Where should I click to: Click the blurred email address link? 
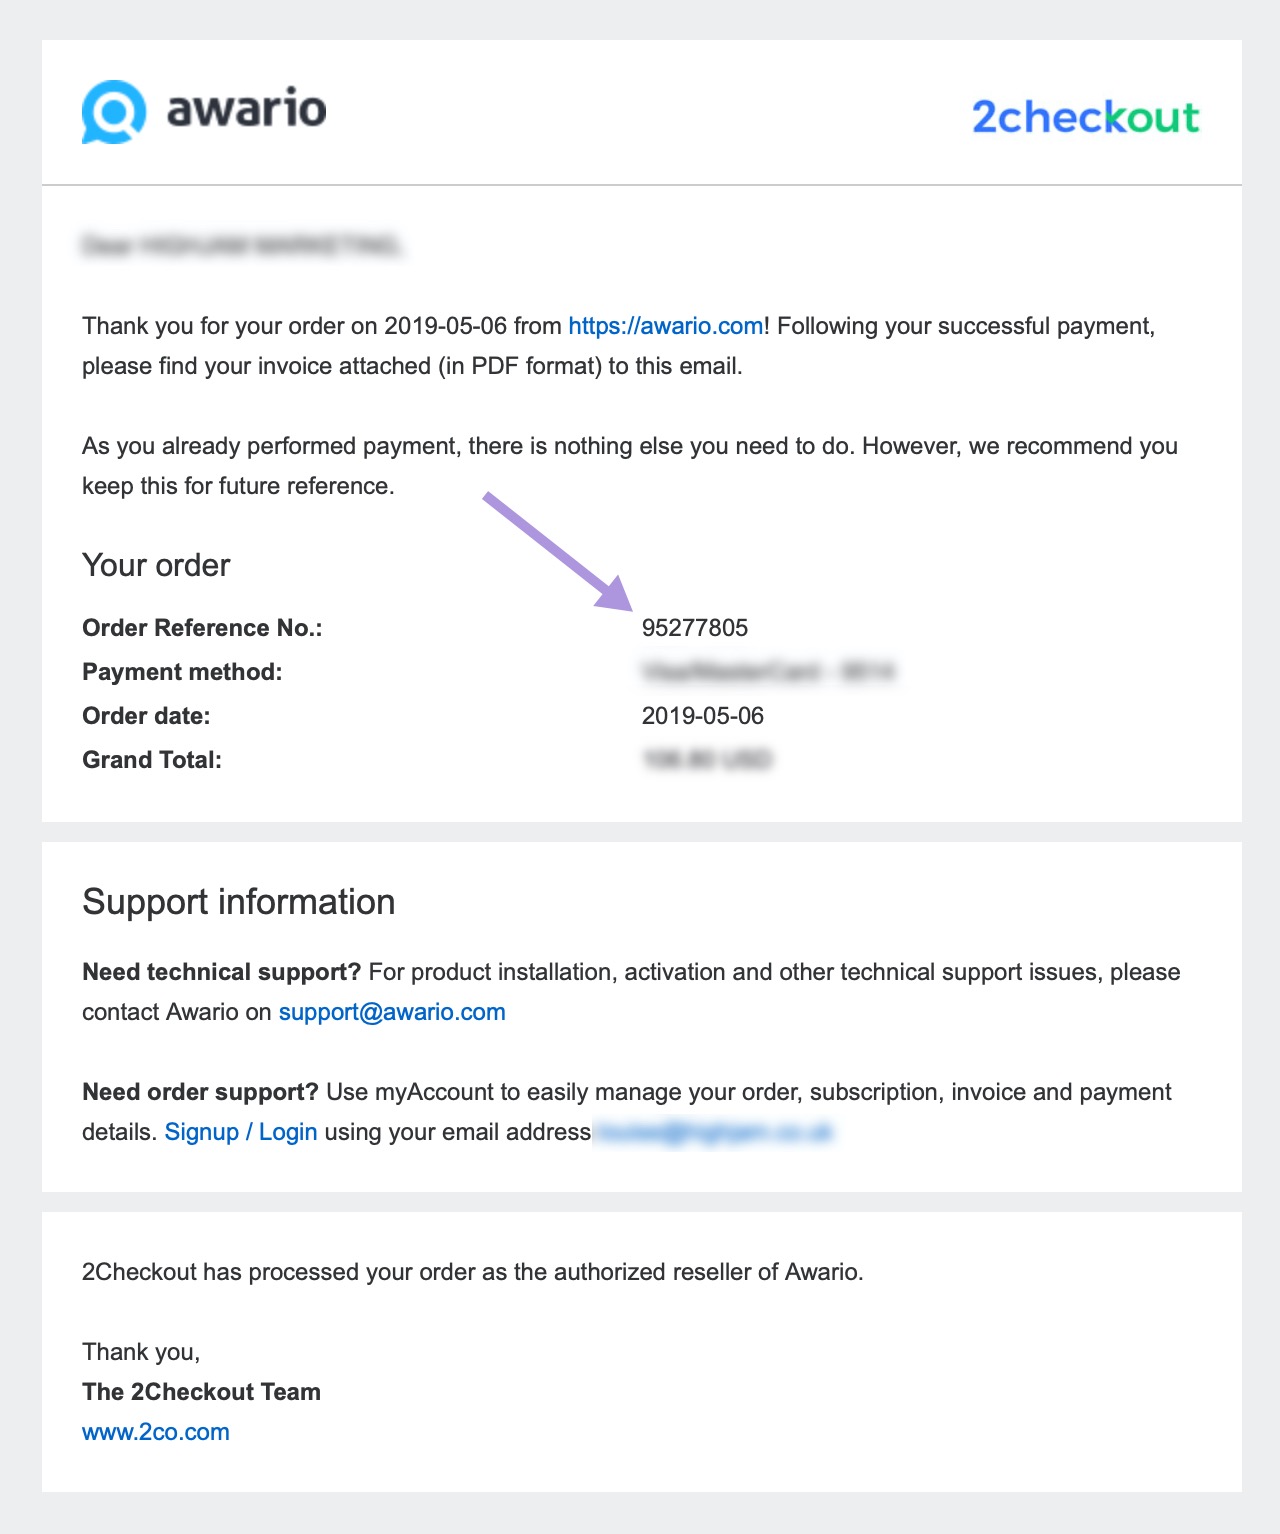pyautogui.click(x=714, y=1132)
